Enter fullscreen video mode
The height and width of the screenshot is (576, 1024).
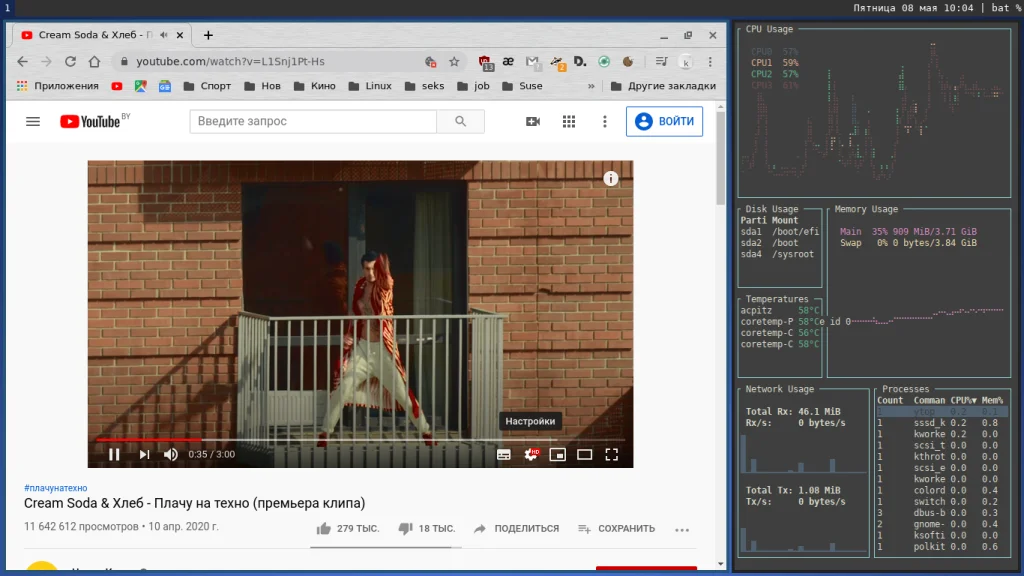tap(612, 454)
